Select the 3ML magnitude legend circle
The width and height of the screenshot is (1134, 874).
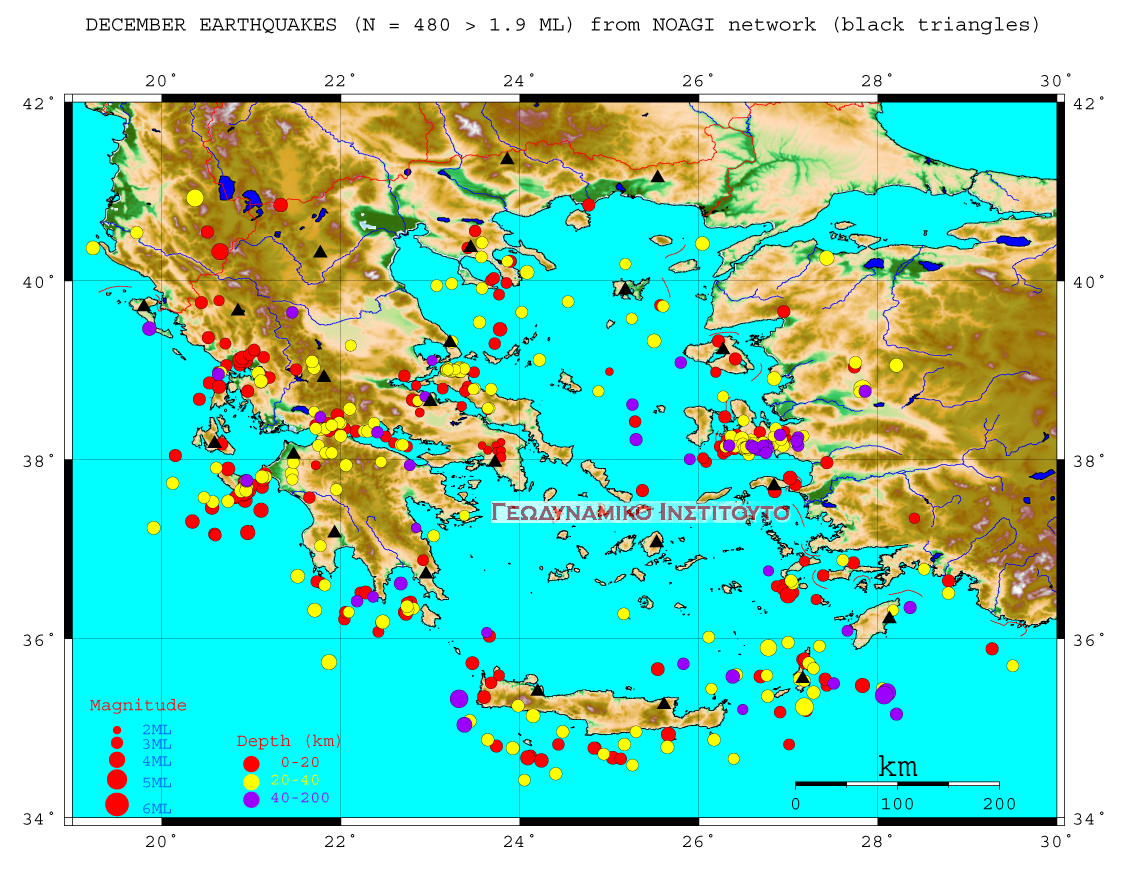pos(116,743)
